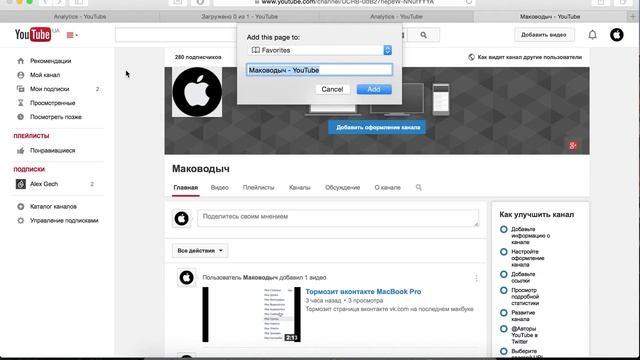This screenshot has height=360, width=640.
Task: Click the channel search magnifier icon
Action: tap(419, 187)
